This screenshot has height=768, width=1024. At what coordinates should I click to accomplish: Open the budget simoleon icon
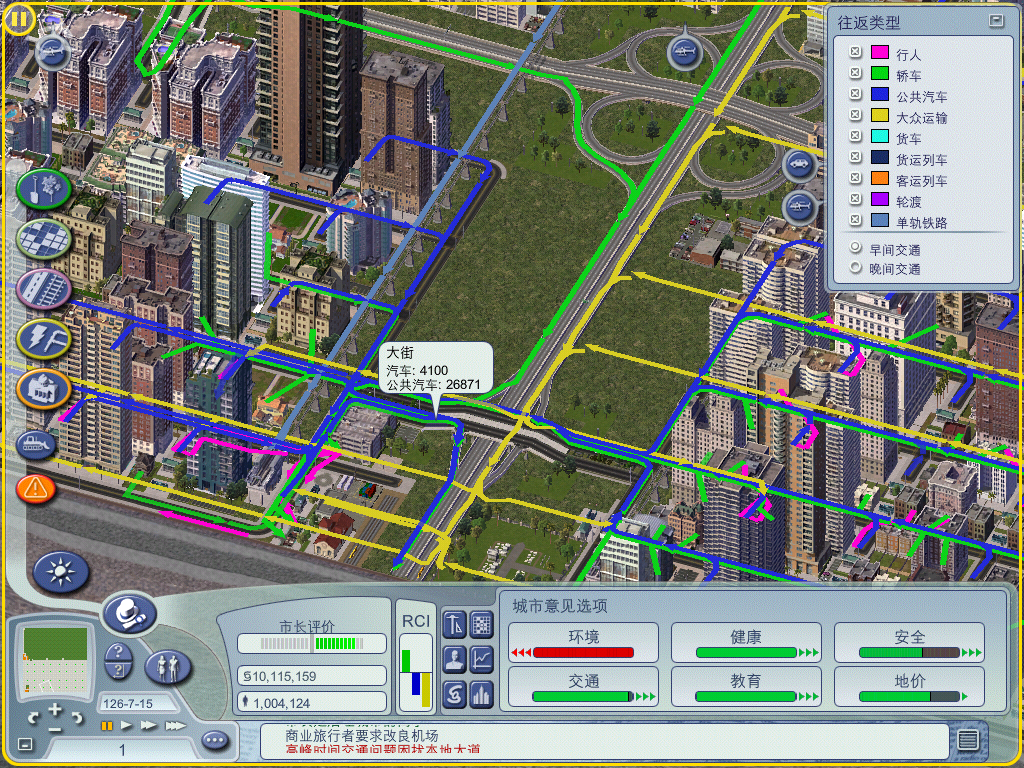pyautogui.click(x=454, y=694)
